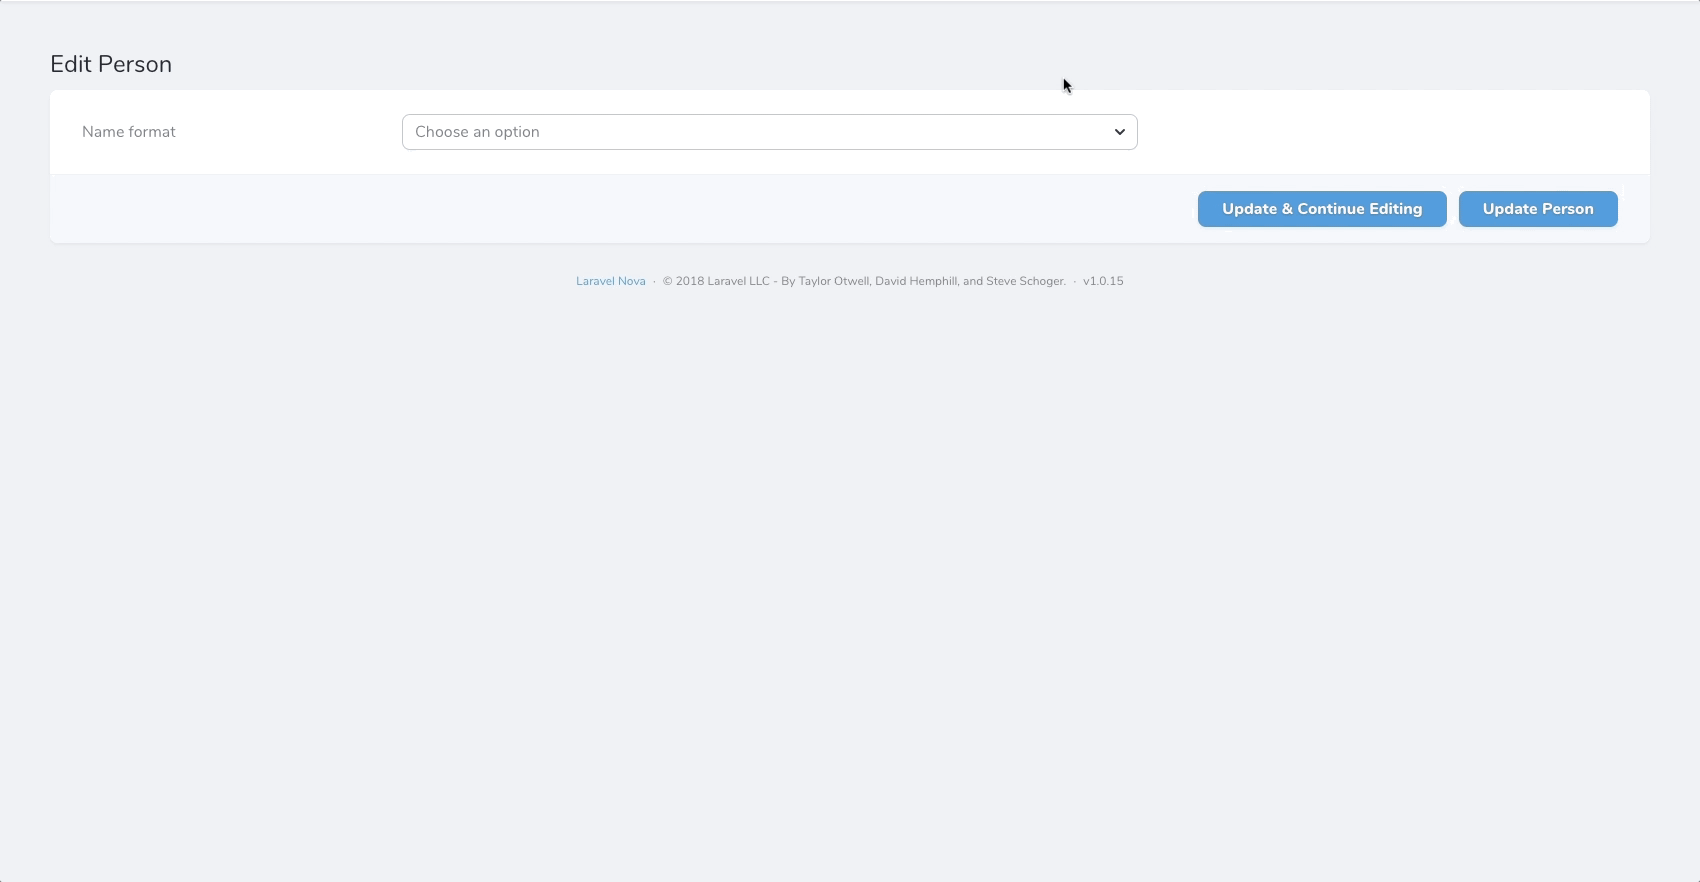Open the Laravel Nova footer link
The width and height of the screenshot is (1700, 882).
click(x=611, y=281)
